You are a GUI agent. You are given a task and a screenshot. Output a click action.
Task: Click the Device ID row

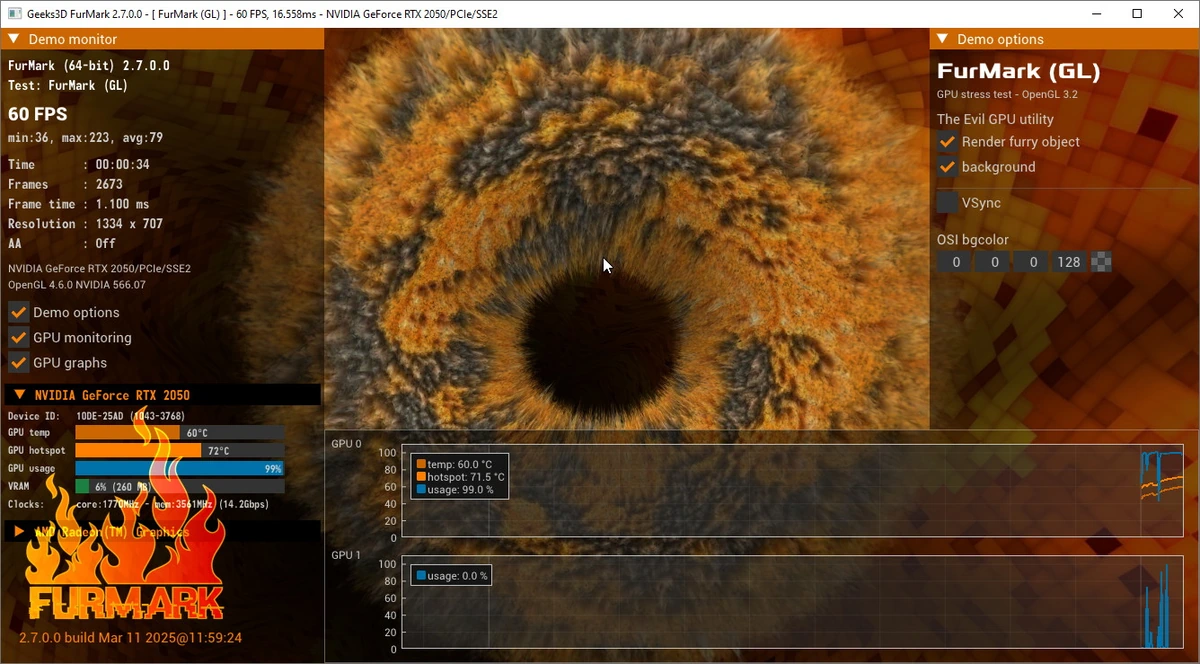(96, 416)
